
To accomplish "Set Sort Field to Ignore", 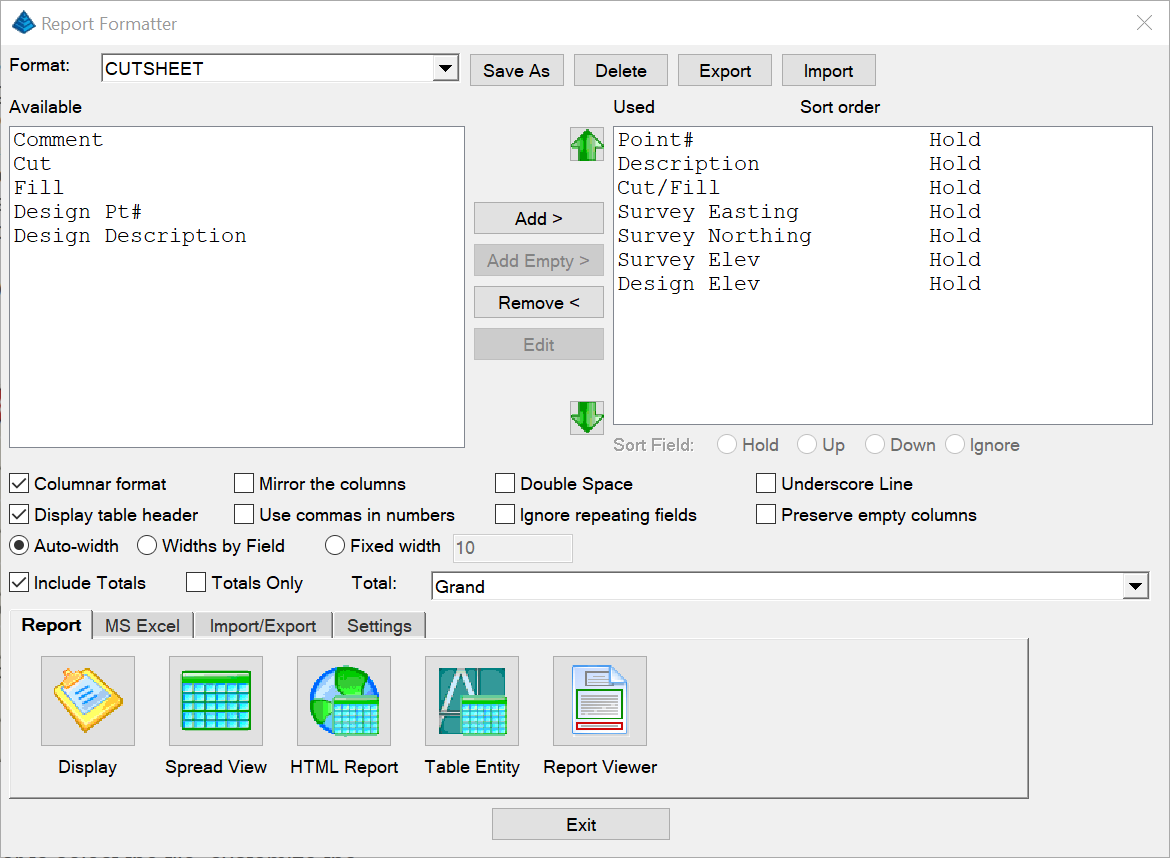I will pyautogui.click(x=955, y=445).
